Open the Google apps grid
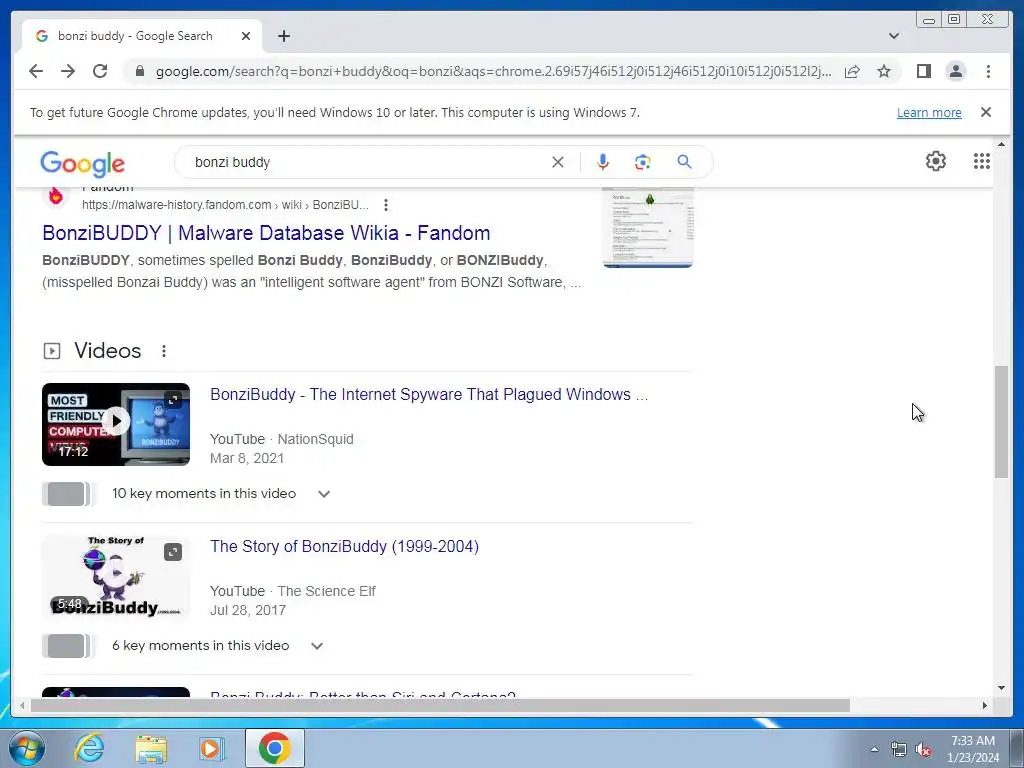 (982, 161)
